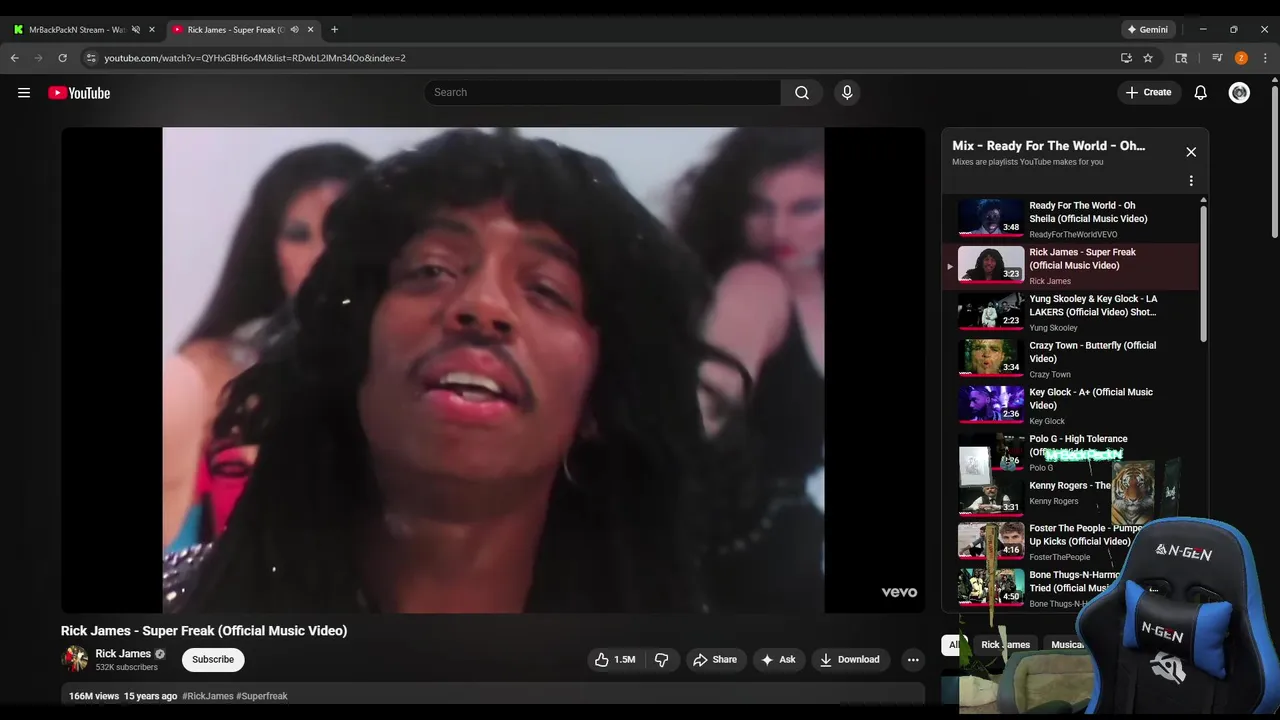Open the Chrome profile avatar
This screenshot has width=1280, height=720.
coord(1241,58)
